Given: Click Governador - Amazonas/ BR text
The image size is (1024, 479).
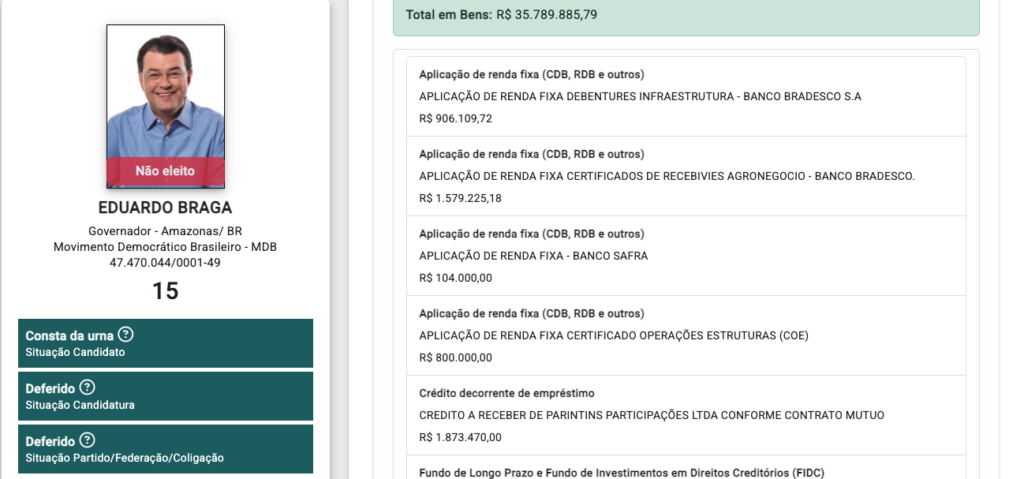Looking at the screenshot, I should (x=165, y=231).
